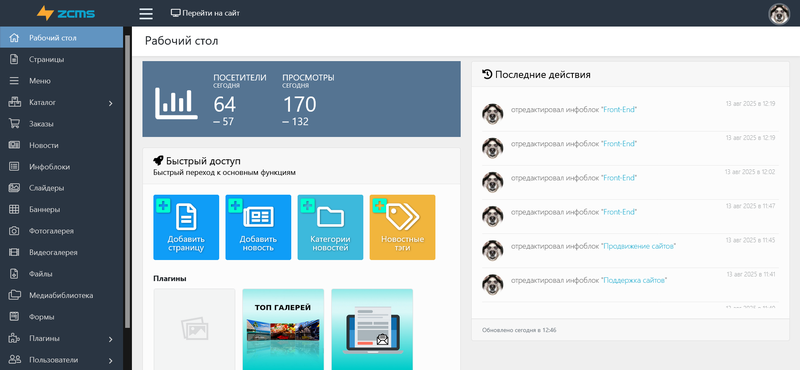Click the sidebar vertical scrollbar
The image size is (800, 370).
coord(128,189)
